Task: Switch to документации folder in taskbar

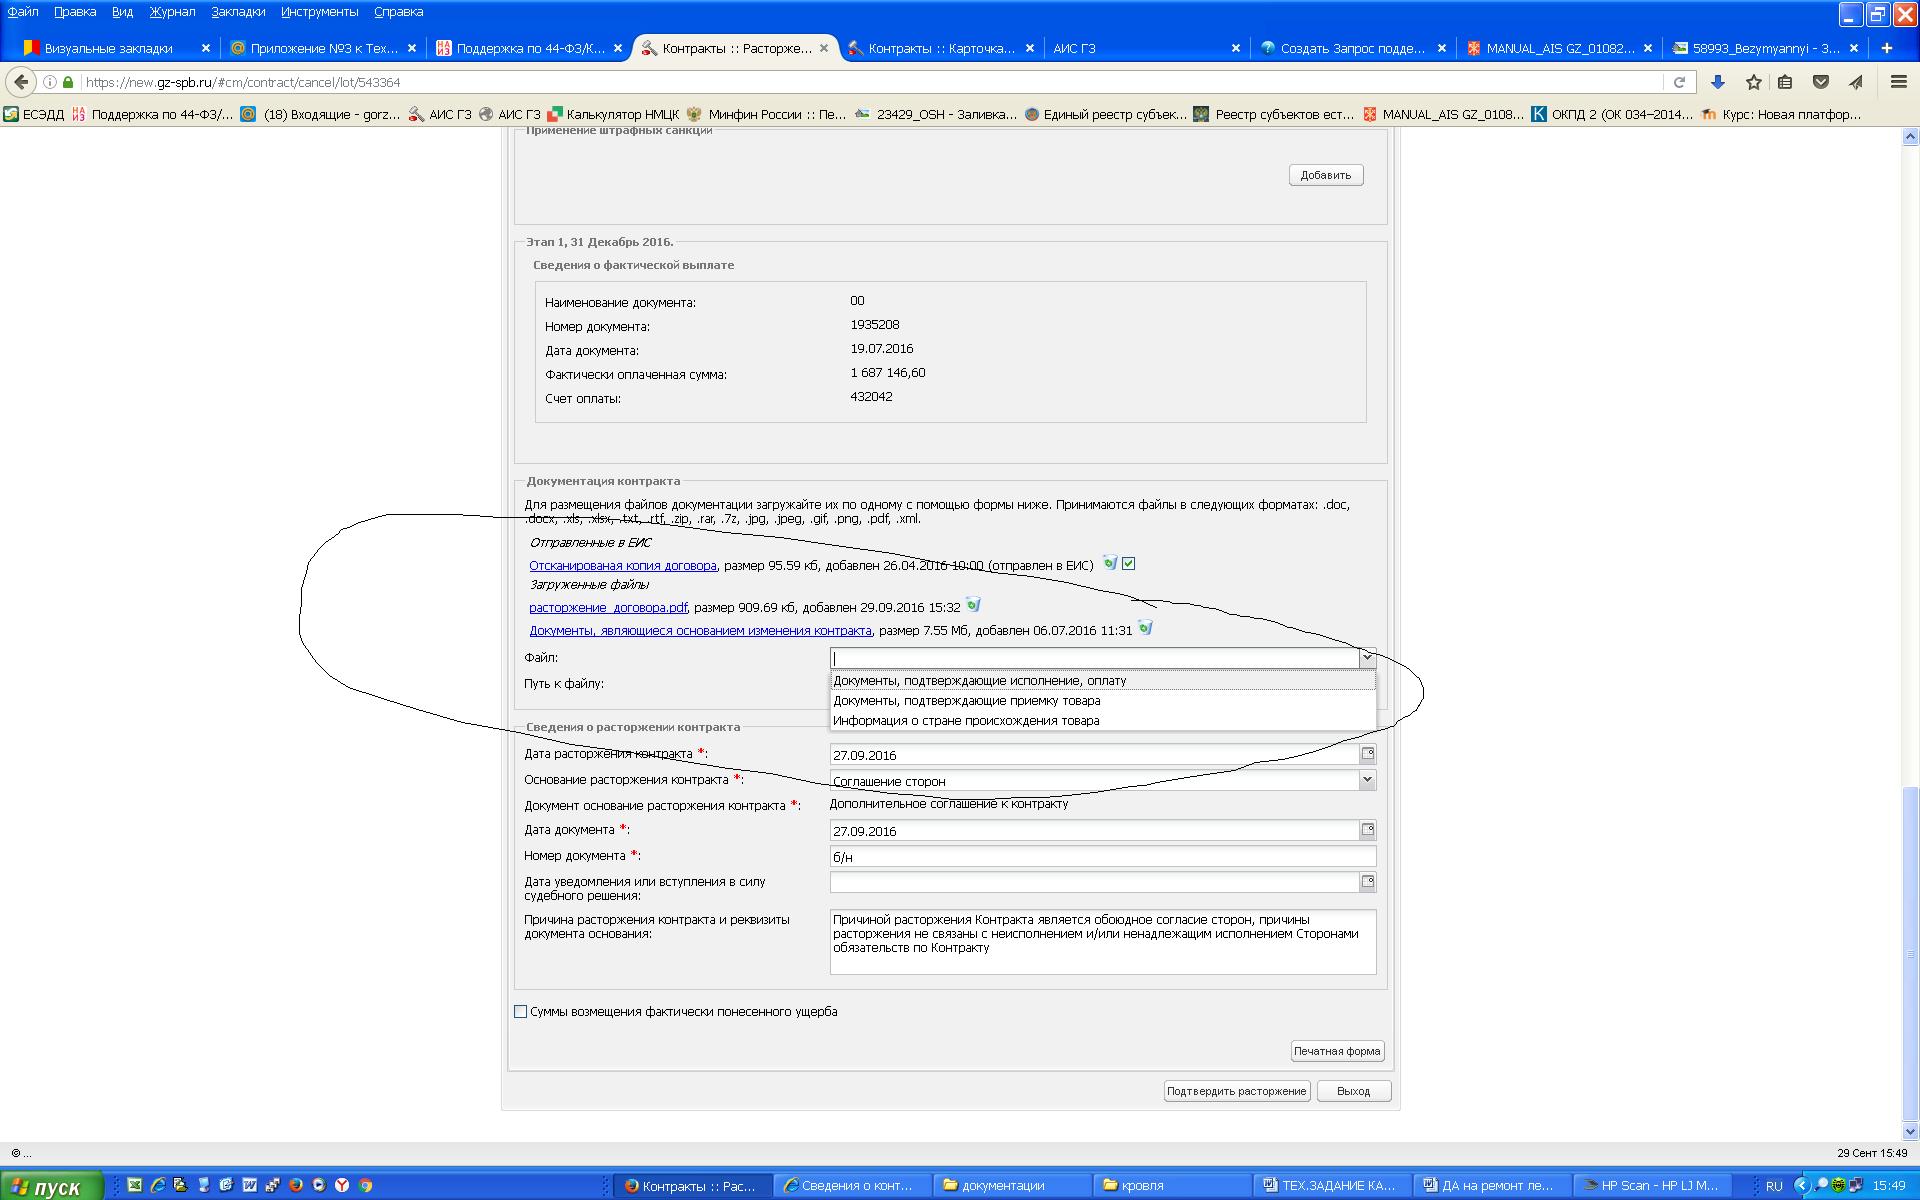Action: pos(1010,1185)
